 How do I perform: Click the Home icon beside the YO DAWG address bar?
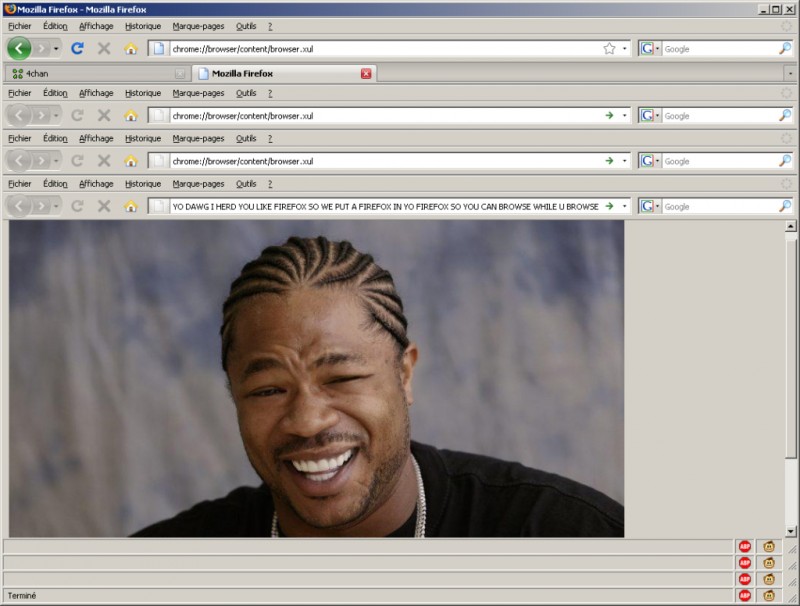(x=131, y=206)
